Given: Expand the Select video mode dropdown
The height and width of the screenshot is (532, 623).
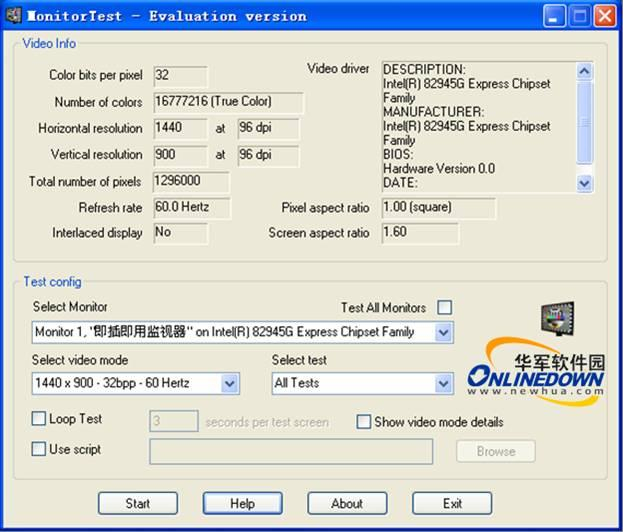Looking at the screenshot, I should (230, 383).
